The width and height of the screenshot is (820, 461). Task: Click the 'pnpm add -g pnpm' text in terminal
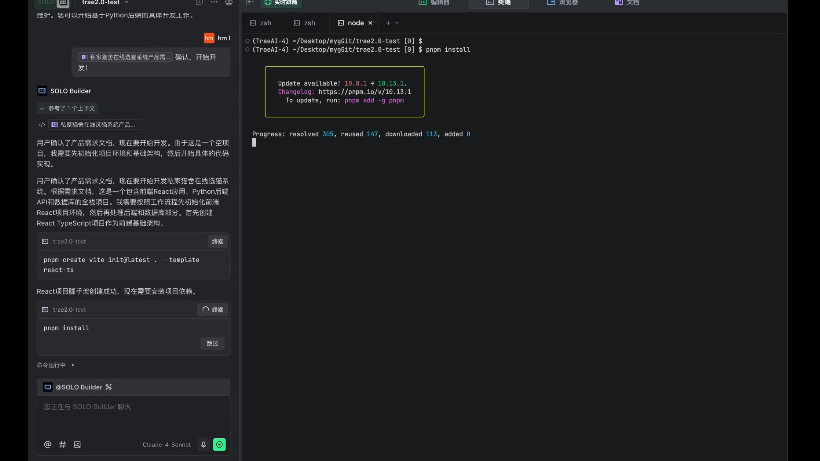[x=374, y=100]
